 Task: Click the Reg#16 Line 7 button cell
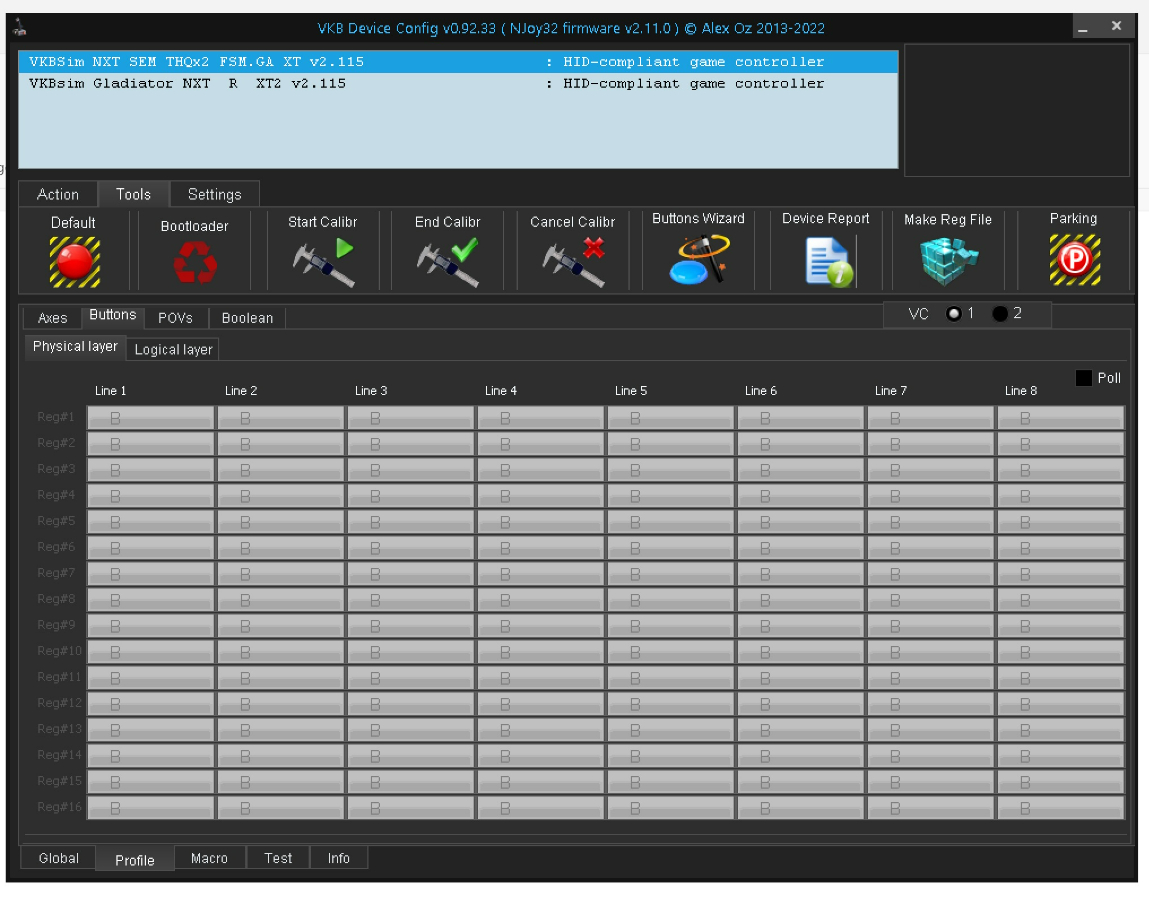[x=931, y=808]
